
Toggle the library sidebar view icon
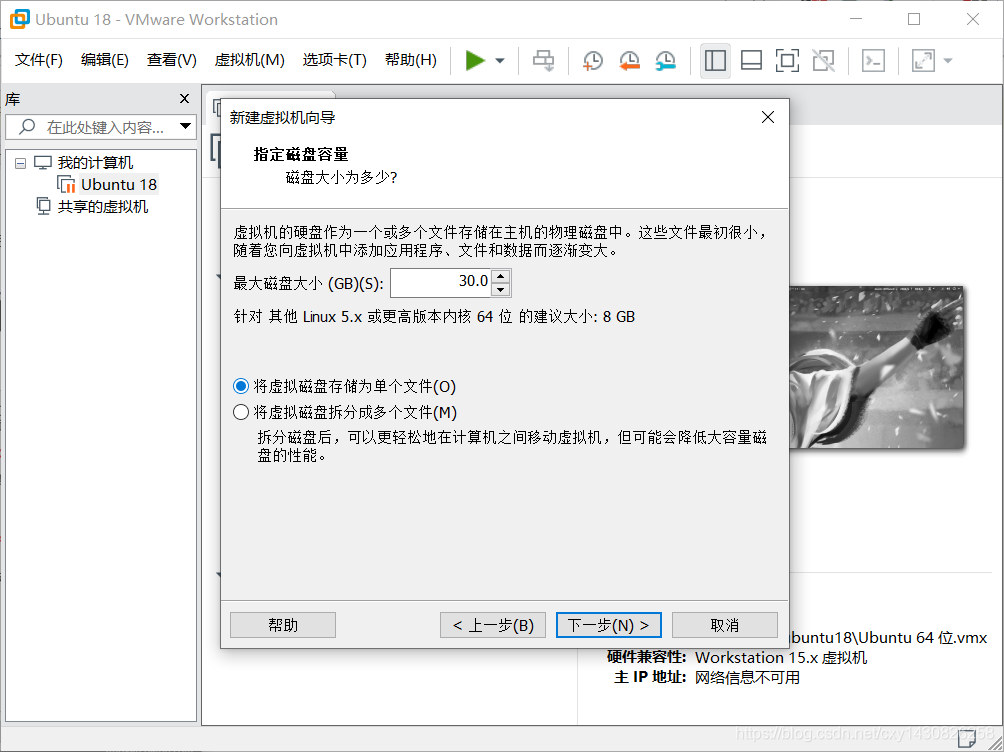pos(715,61)
